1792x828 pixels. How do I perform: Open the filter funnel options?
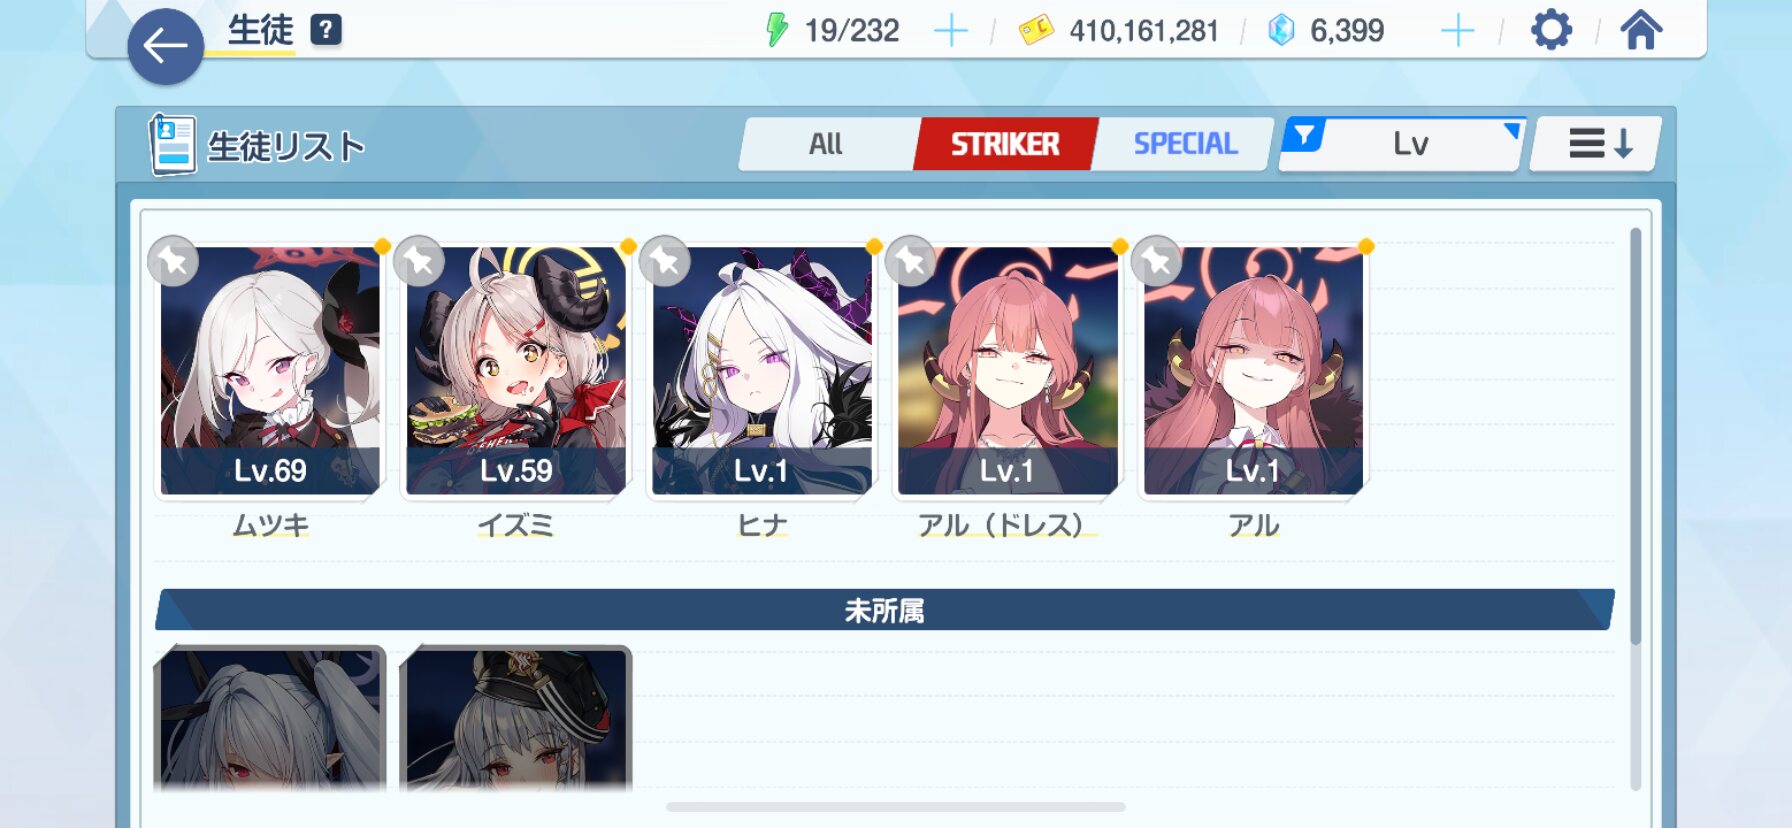[x=1304, y=134]
